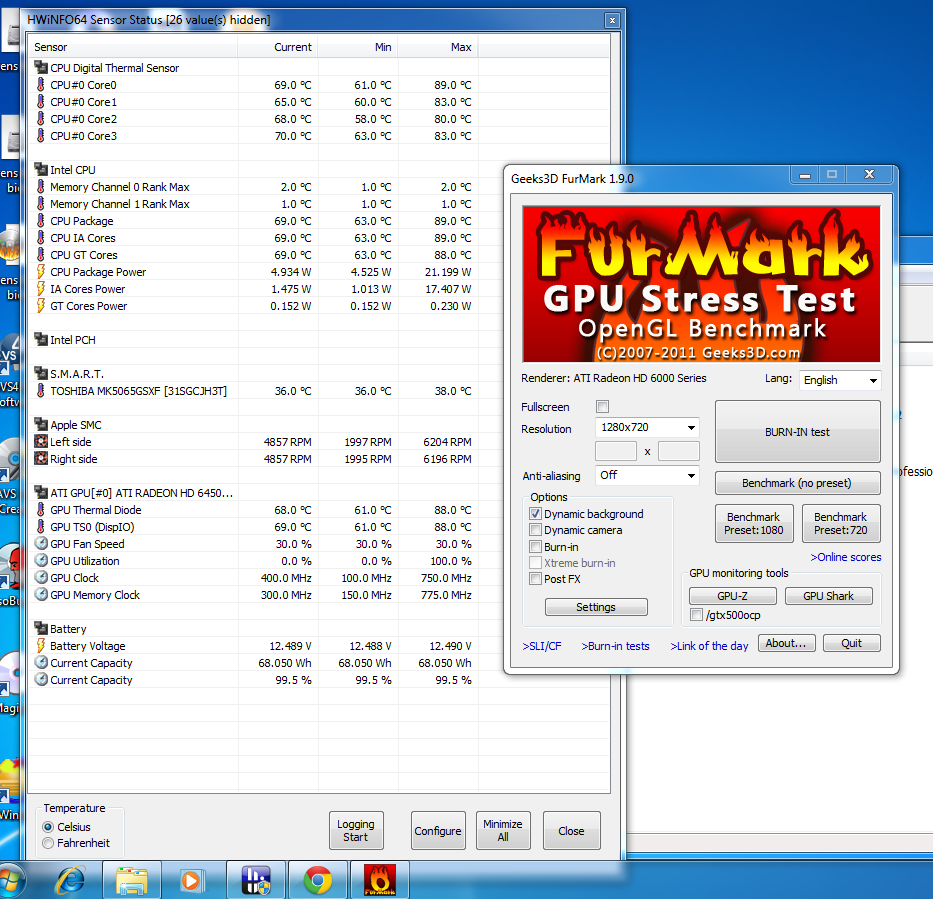Launch GPU Shark monitoring tool
Viewport: 933px width, 899px height.
point(828,596)
